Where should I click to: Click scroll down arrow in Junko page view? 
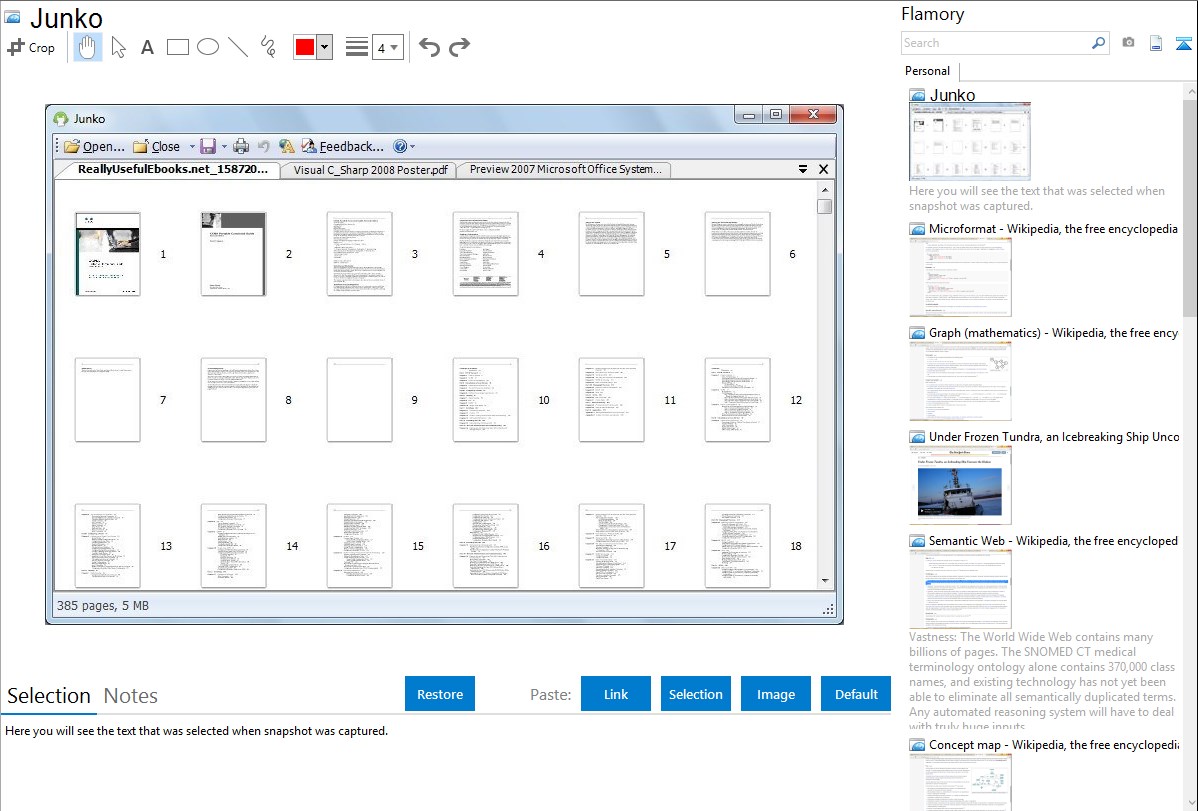(824, 581)
